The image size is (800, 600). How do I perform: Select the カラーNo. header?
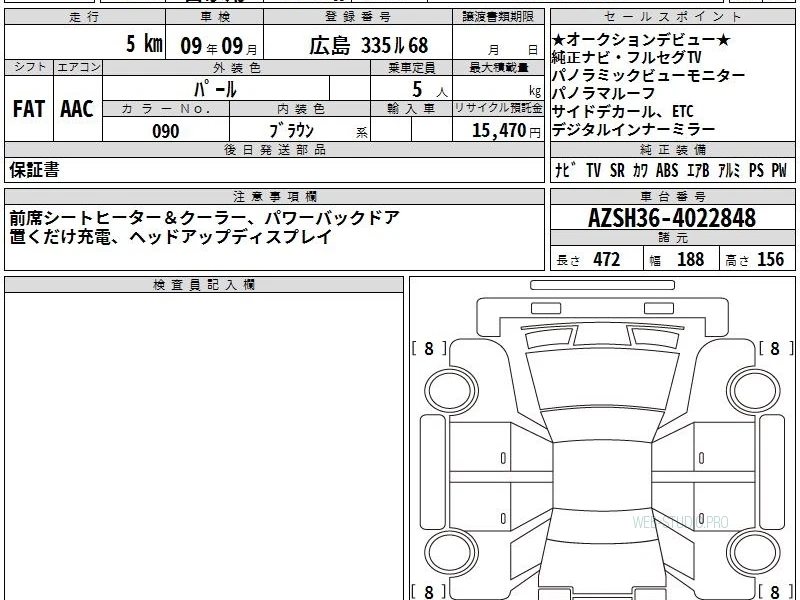coord(166,109)
